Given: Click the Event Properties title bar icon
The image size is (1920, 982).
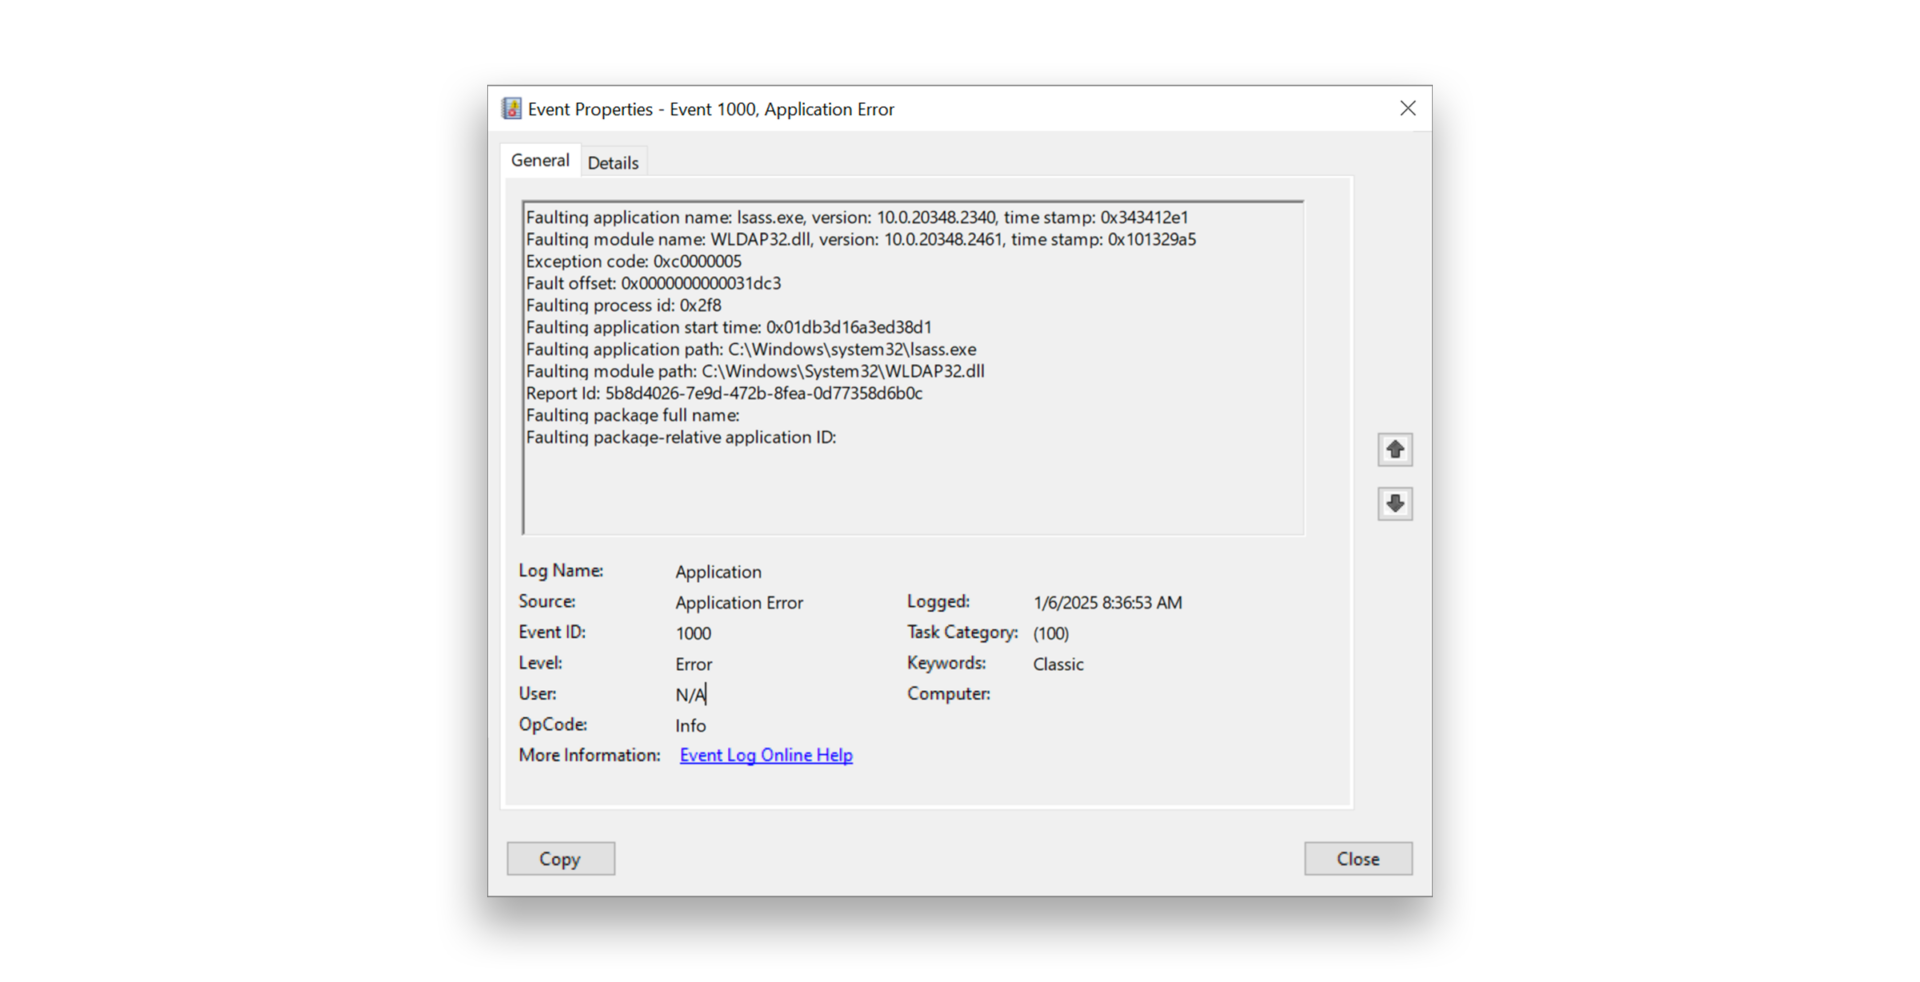Looking at the screenshot, I should (x=512, y=108).
